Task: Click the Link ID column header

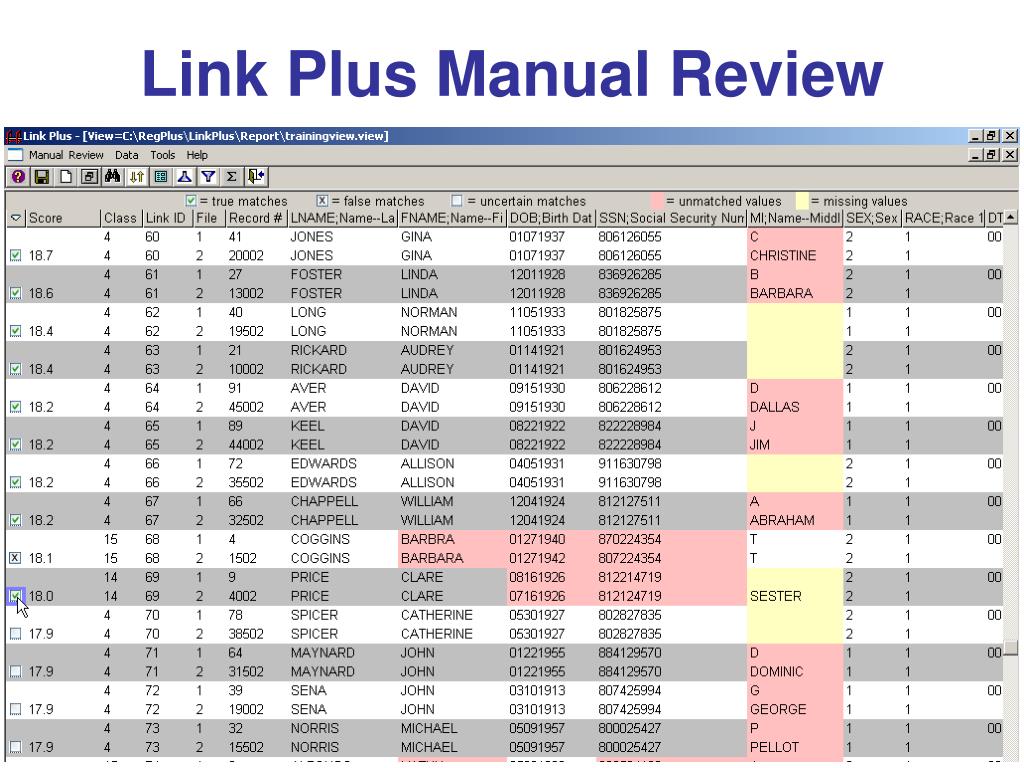Action: (x=166, y=218)
